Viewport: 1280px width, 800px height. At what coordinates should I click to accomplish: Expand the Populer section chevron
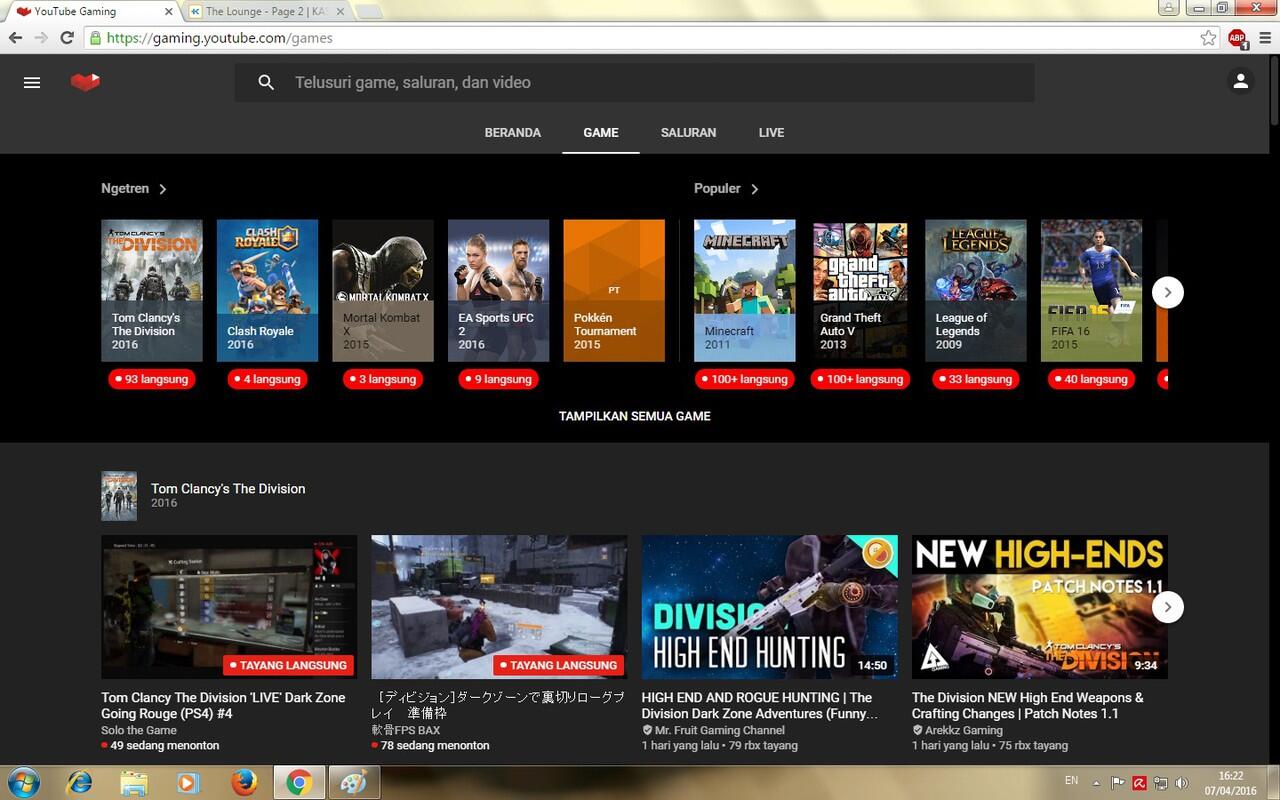[755, 189]
